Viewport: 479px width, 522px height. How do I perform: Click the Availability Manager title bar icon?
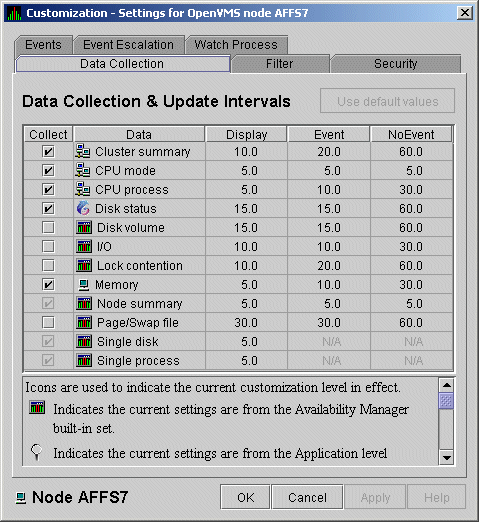pyautogui.click(x=14, y=14)
